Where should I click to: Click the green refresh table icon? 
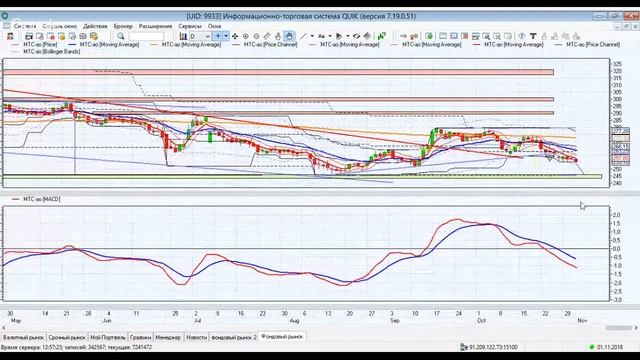pyautogui.click(x=429, y=36)
